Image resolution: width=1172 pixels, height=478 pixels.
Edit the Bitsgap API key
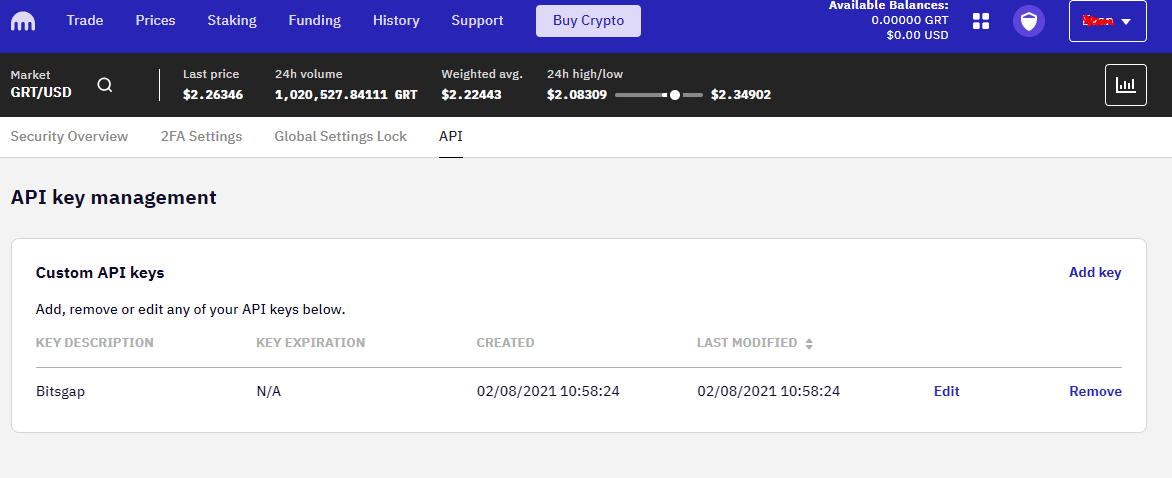946,392
